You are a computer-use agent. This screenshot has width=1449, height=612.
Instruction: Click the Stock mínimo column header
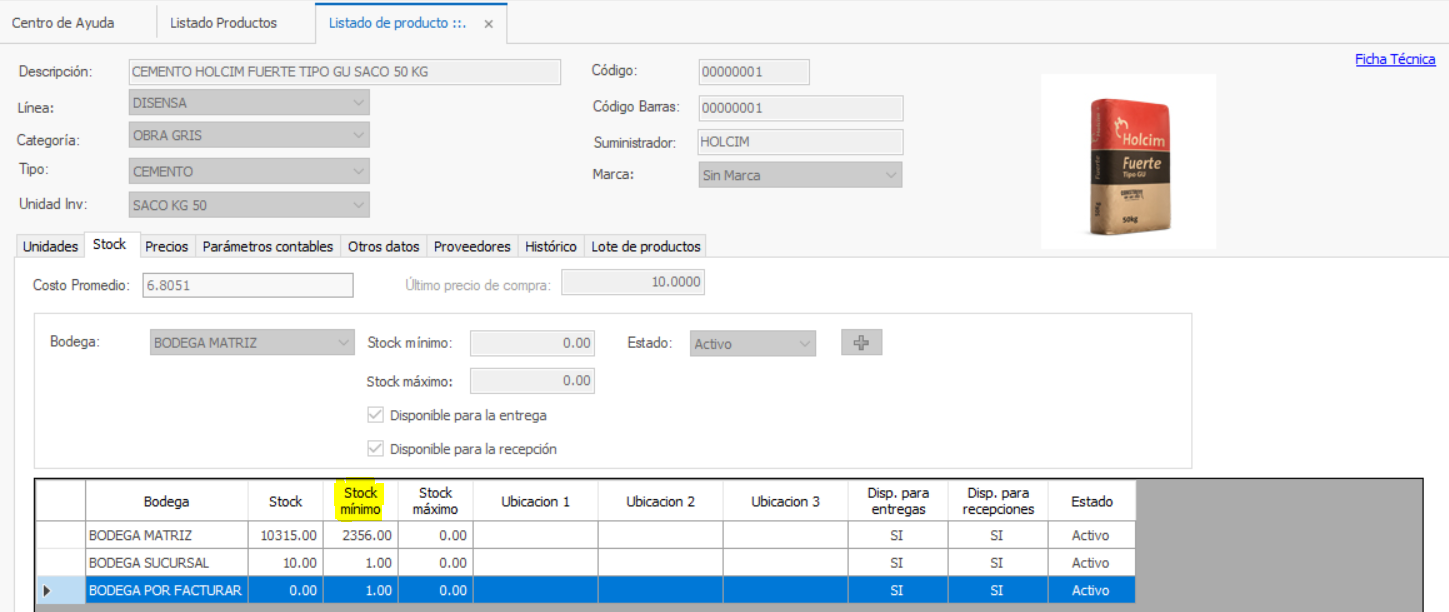click(x=360, y=501)
